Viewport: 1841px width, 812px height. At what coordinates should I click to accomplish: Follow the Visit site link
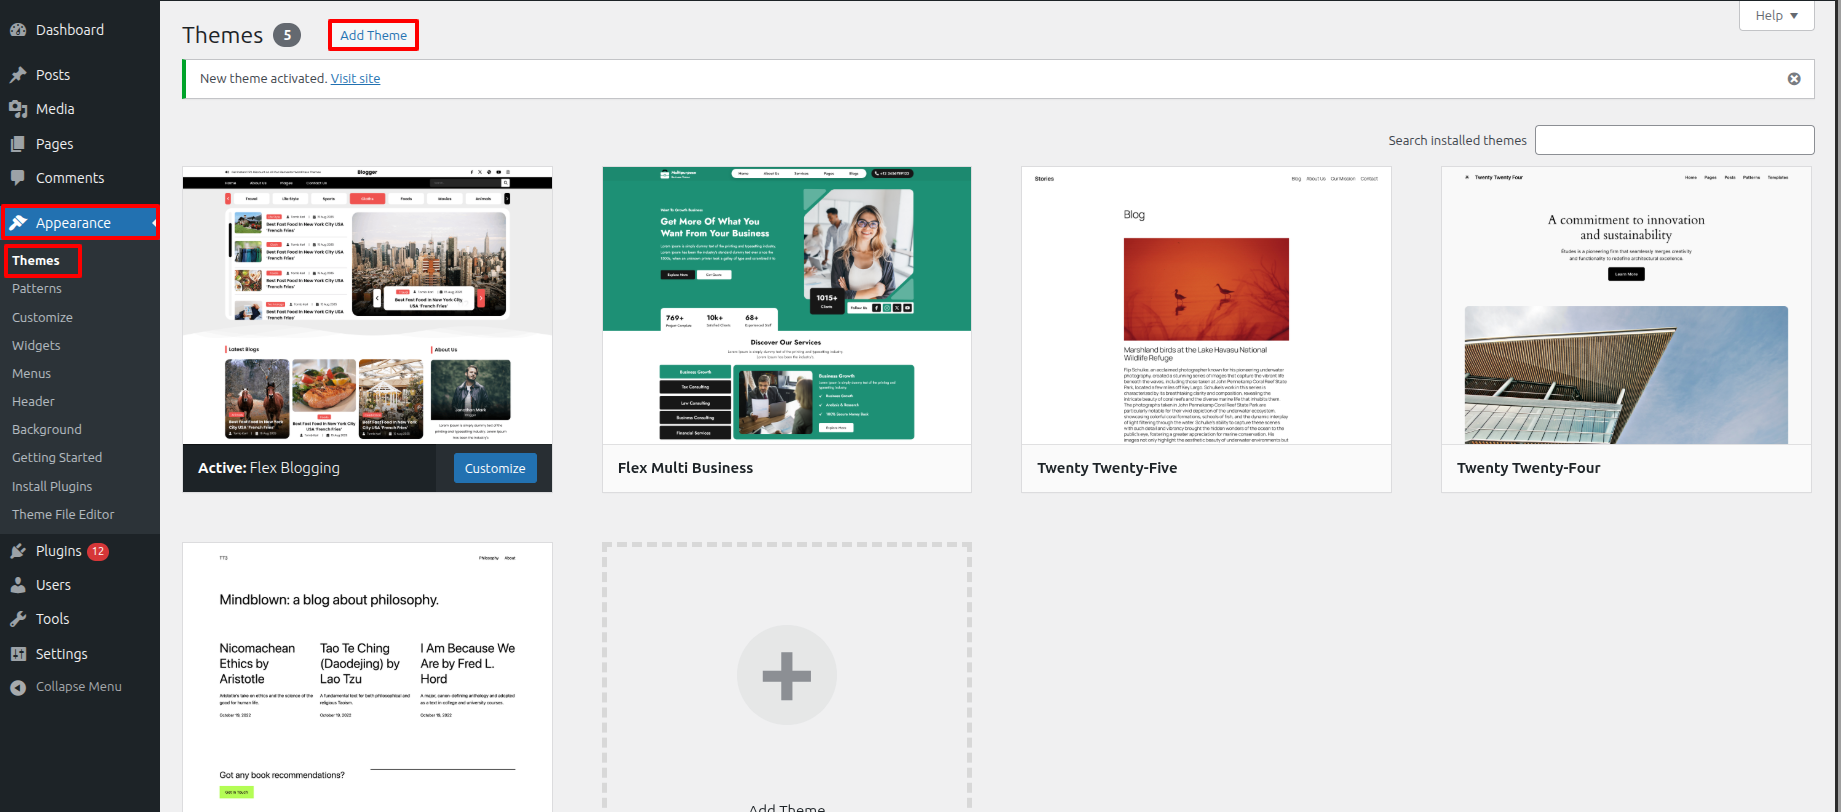tap(355, 79)
